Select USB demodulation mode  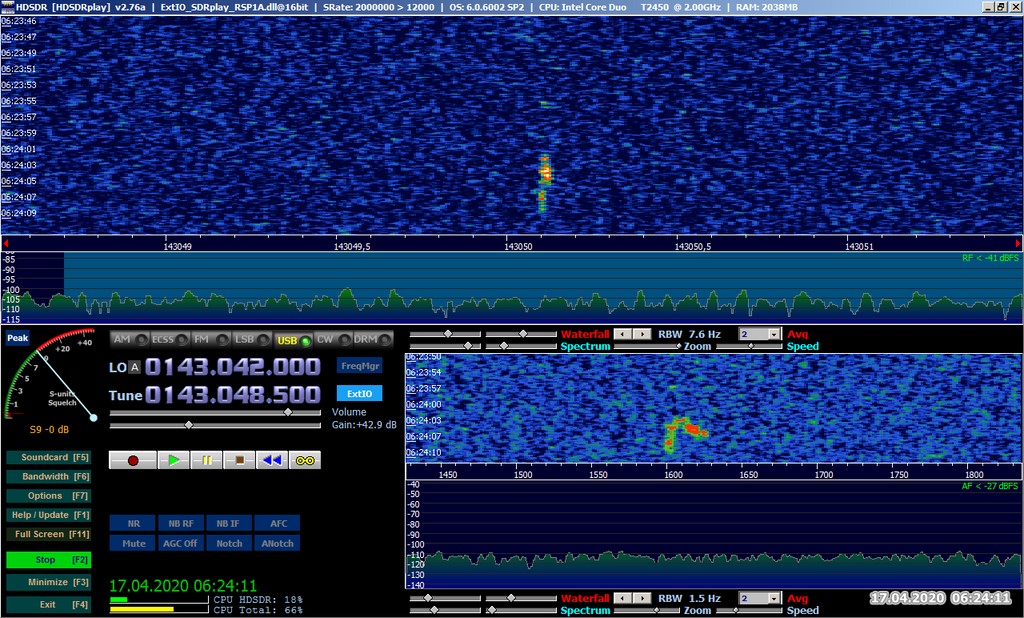click(293, 340)
